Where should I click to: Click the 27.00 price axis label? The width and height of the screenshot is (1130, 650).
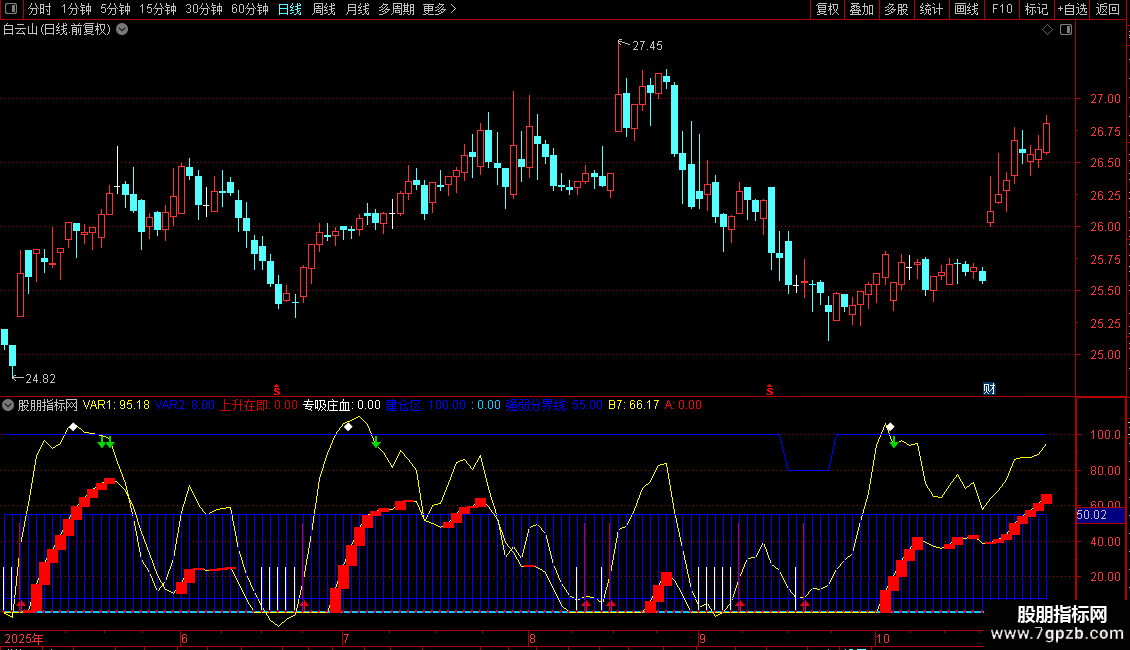point(1105,99)
